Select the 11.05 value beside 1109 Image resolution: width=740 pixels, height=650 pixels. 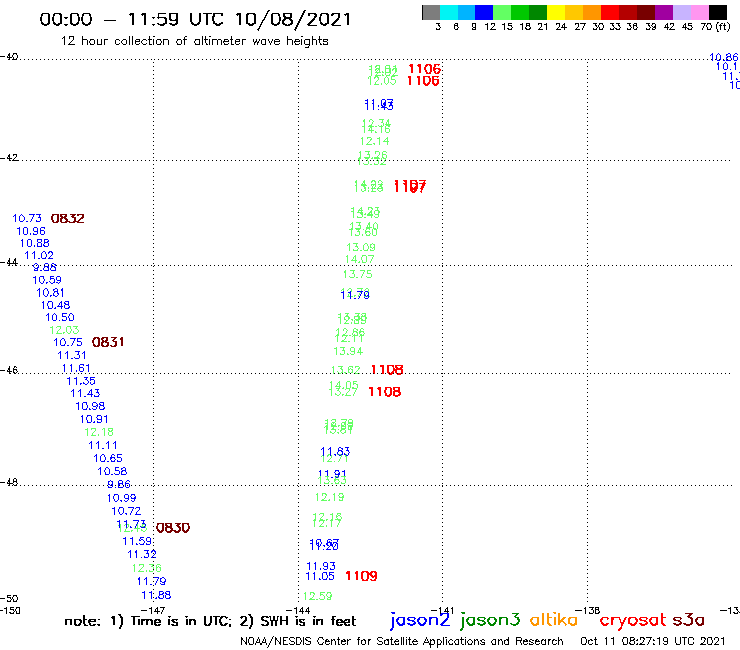(x=320, y=576)
